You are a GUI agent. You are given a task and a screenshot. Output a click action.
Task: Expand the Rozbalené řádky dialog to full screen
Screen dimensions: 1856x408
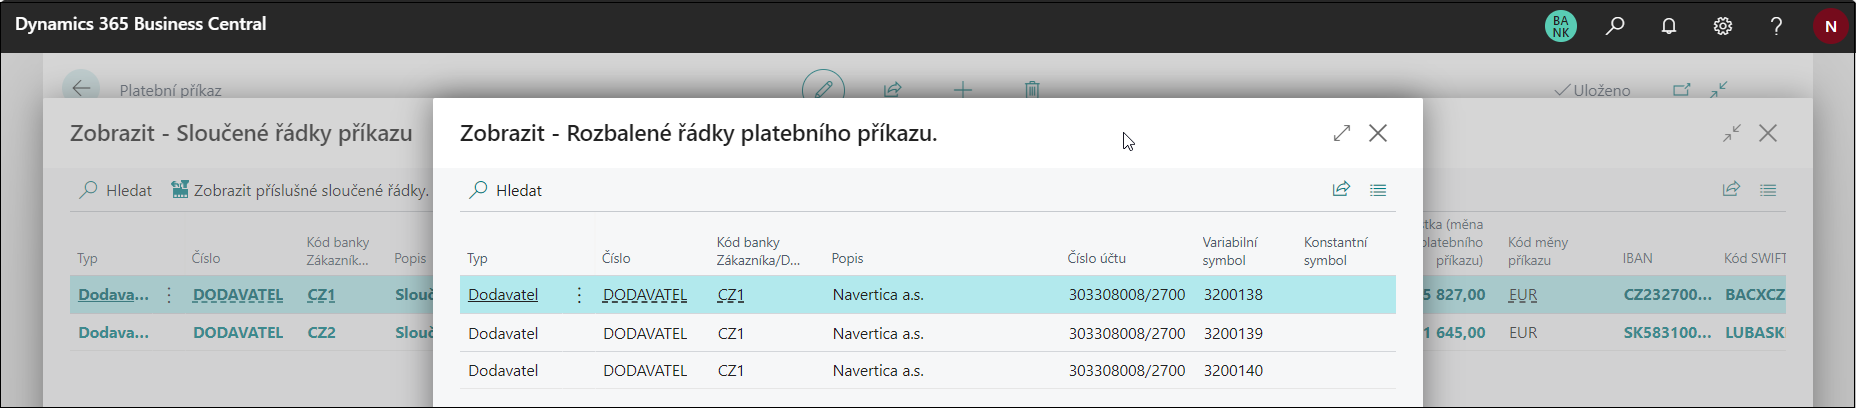(x=1342, y=133)
